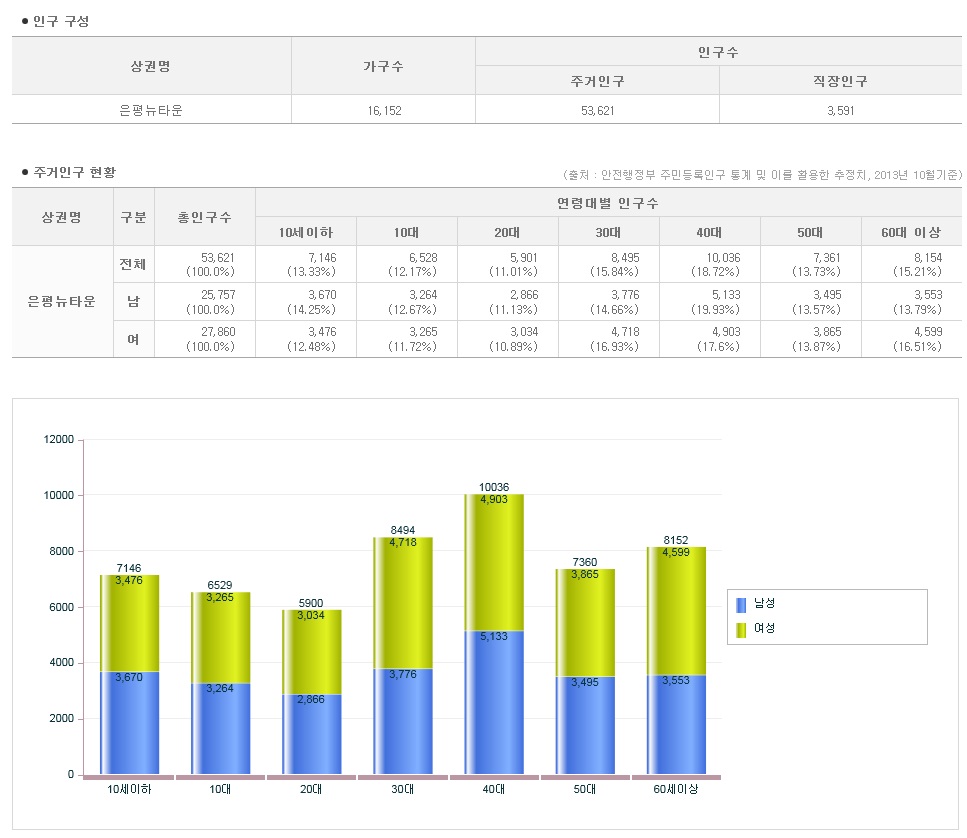Click the green 여성 legend color swatch

(741, 629)
